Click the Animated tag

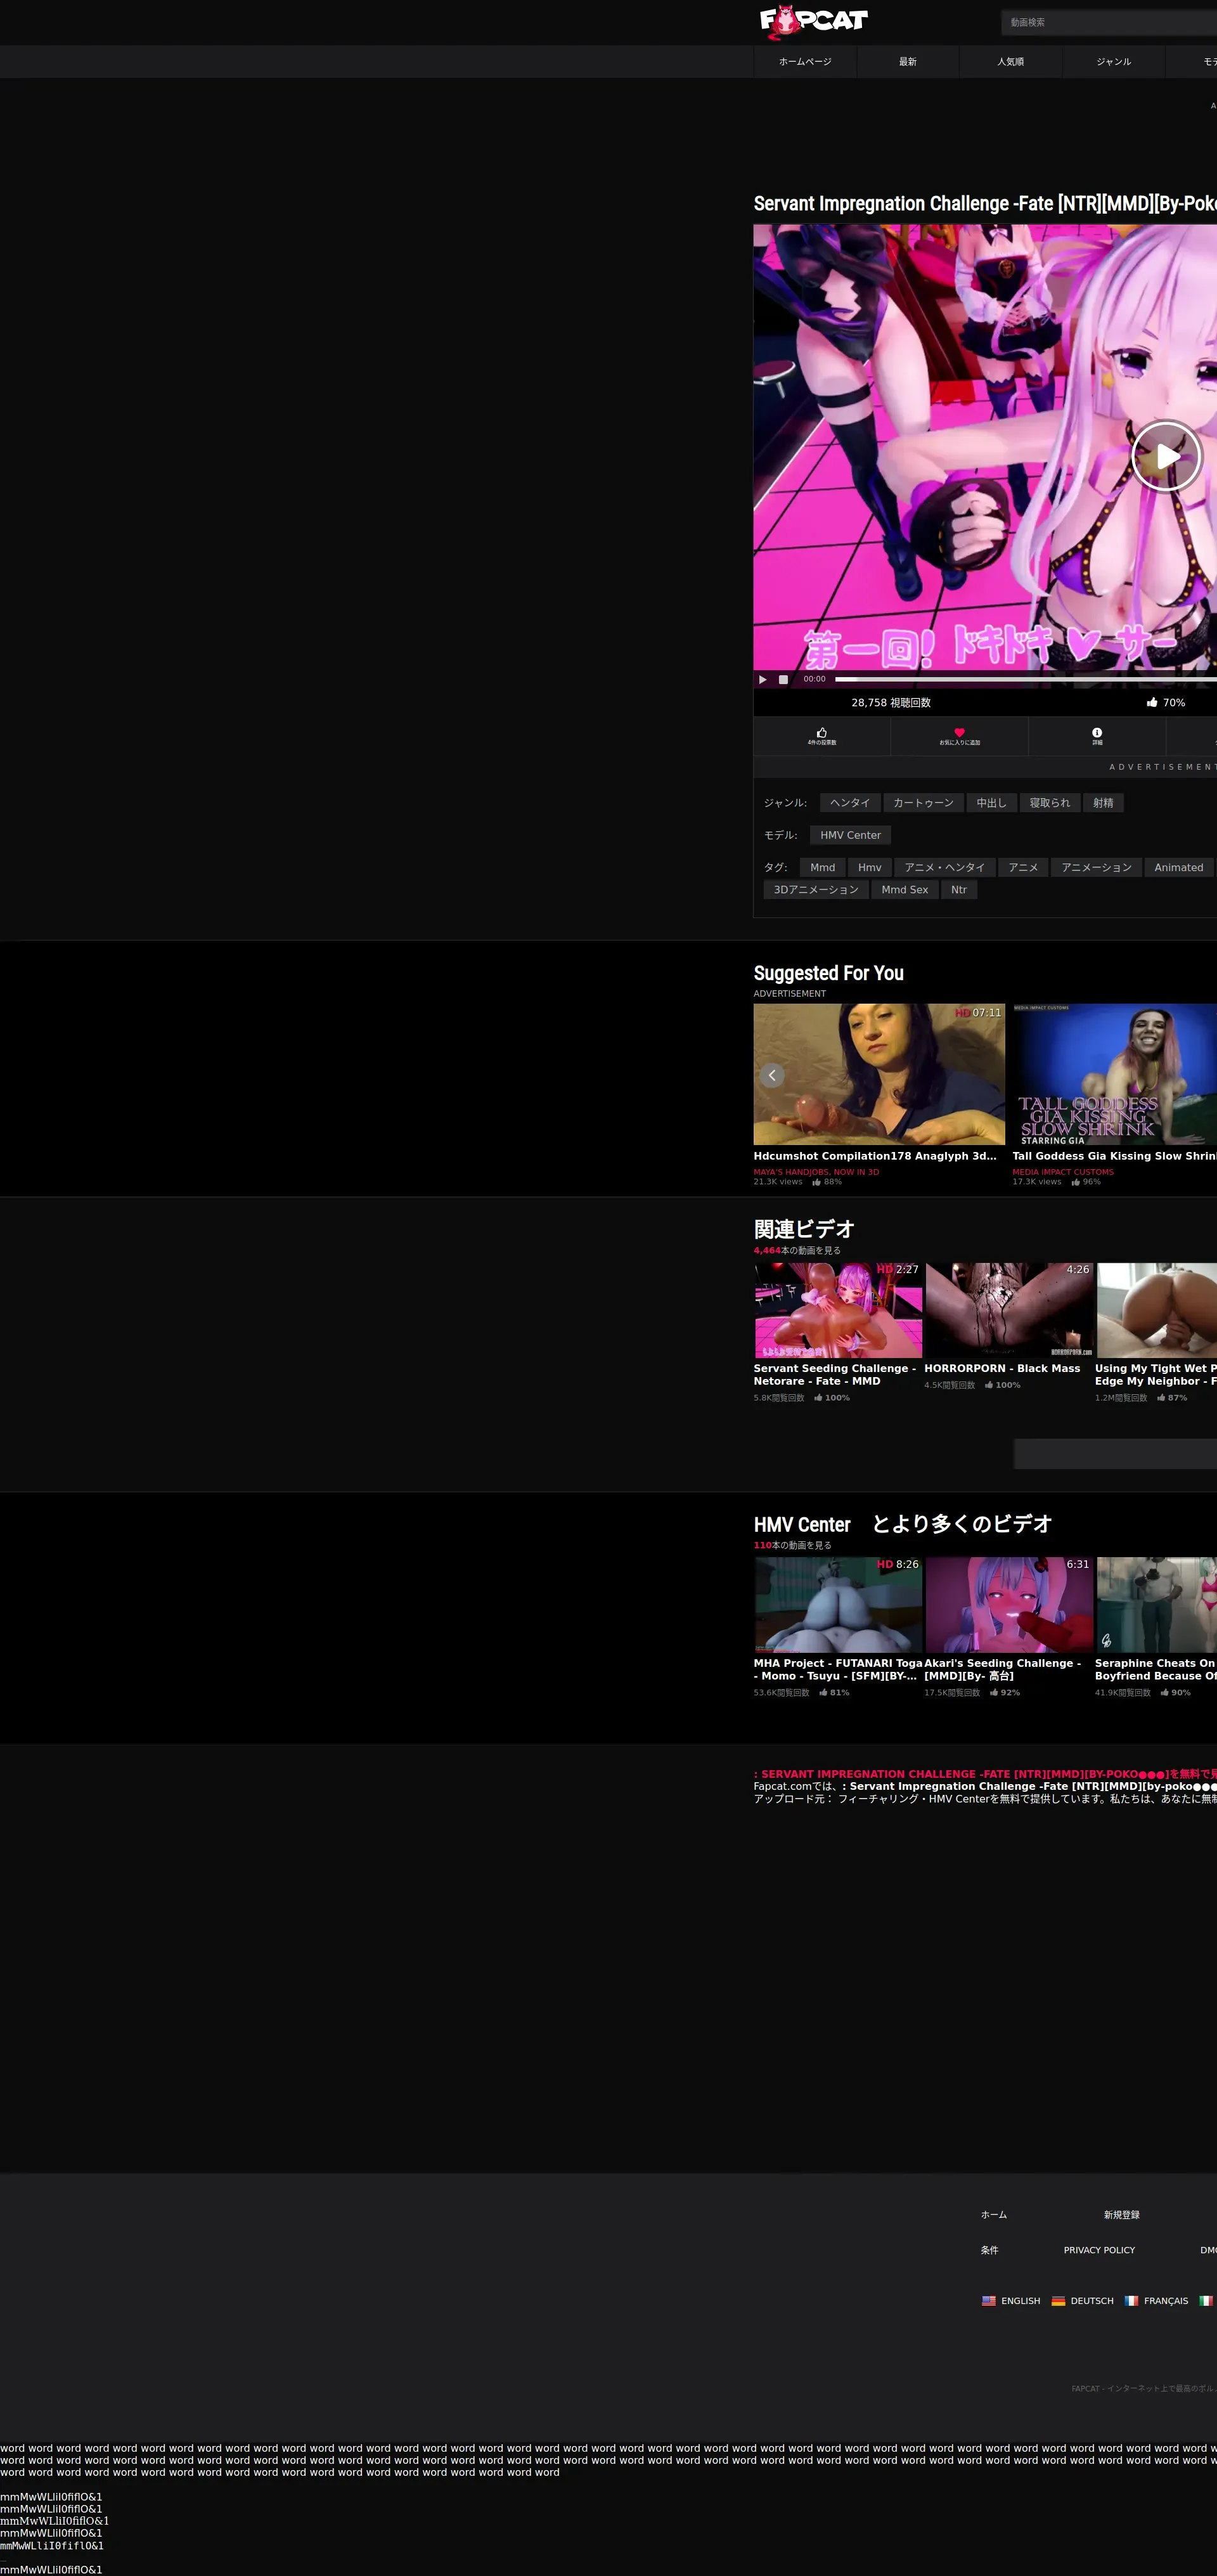1179,867
